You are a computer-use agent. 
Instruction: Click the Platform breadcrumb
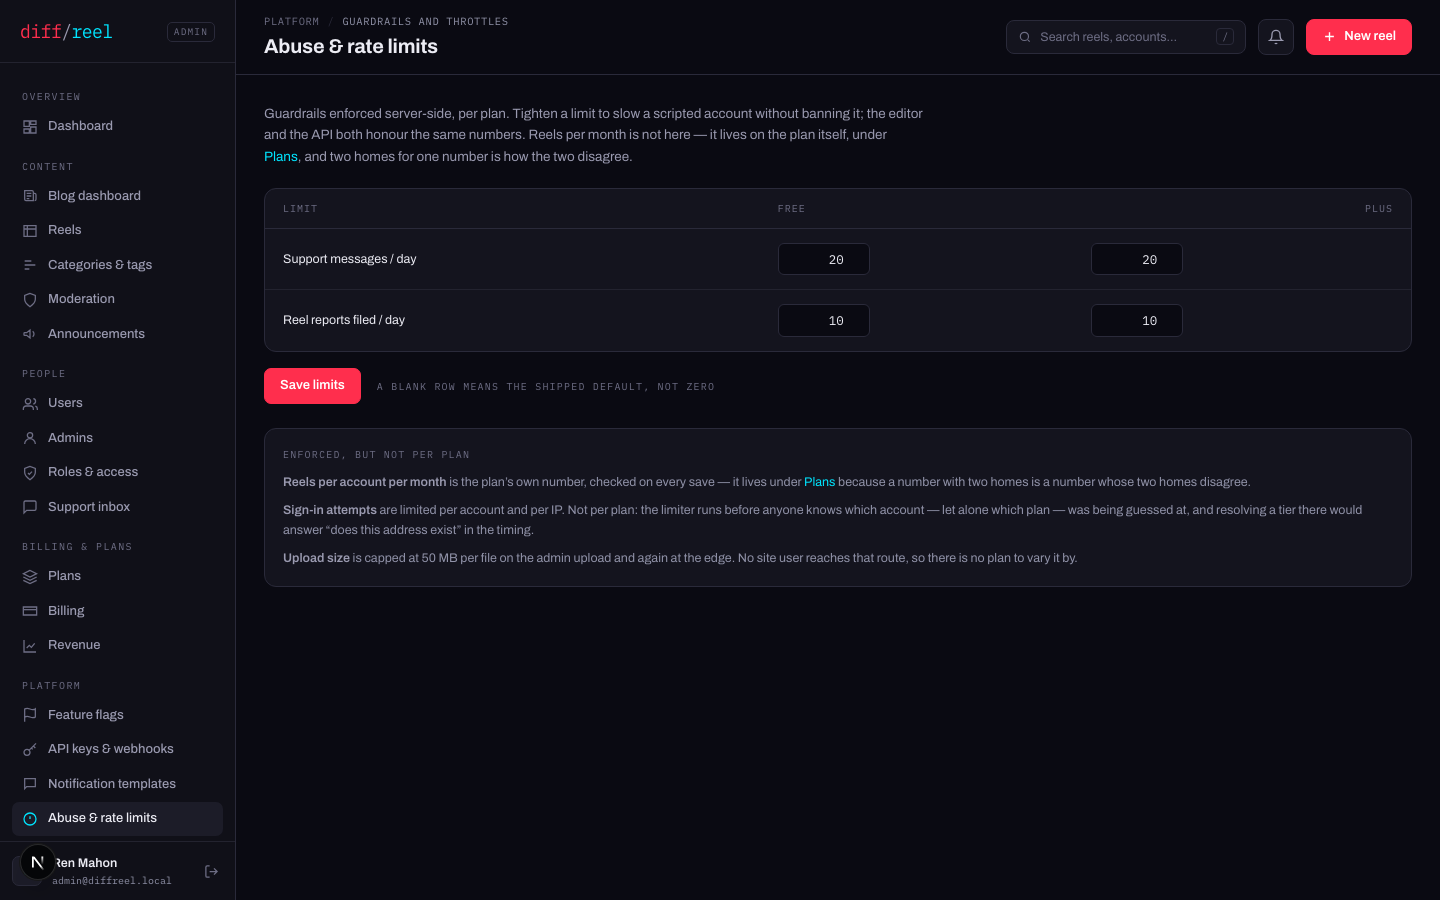coord(292,22)
